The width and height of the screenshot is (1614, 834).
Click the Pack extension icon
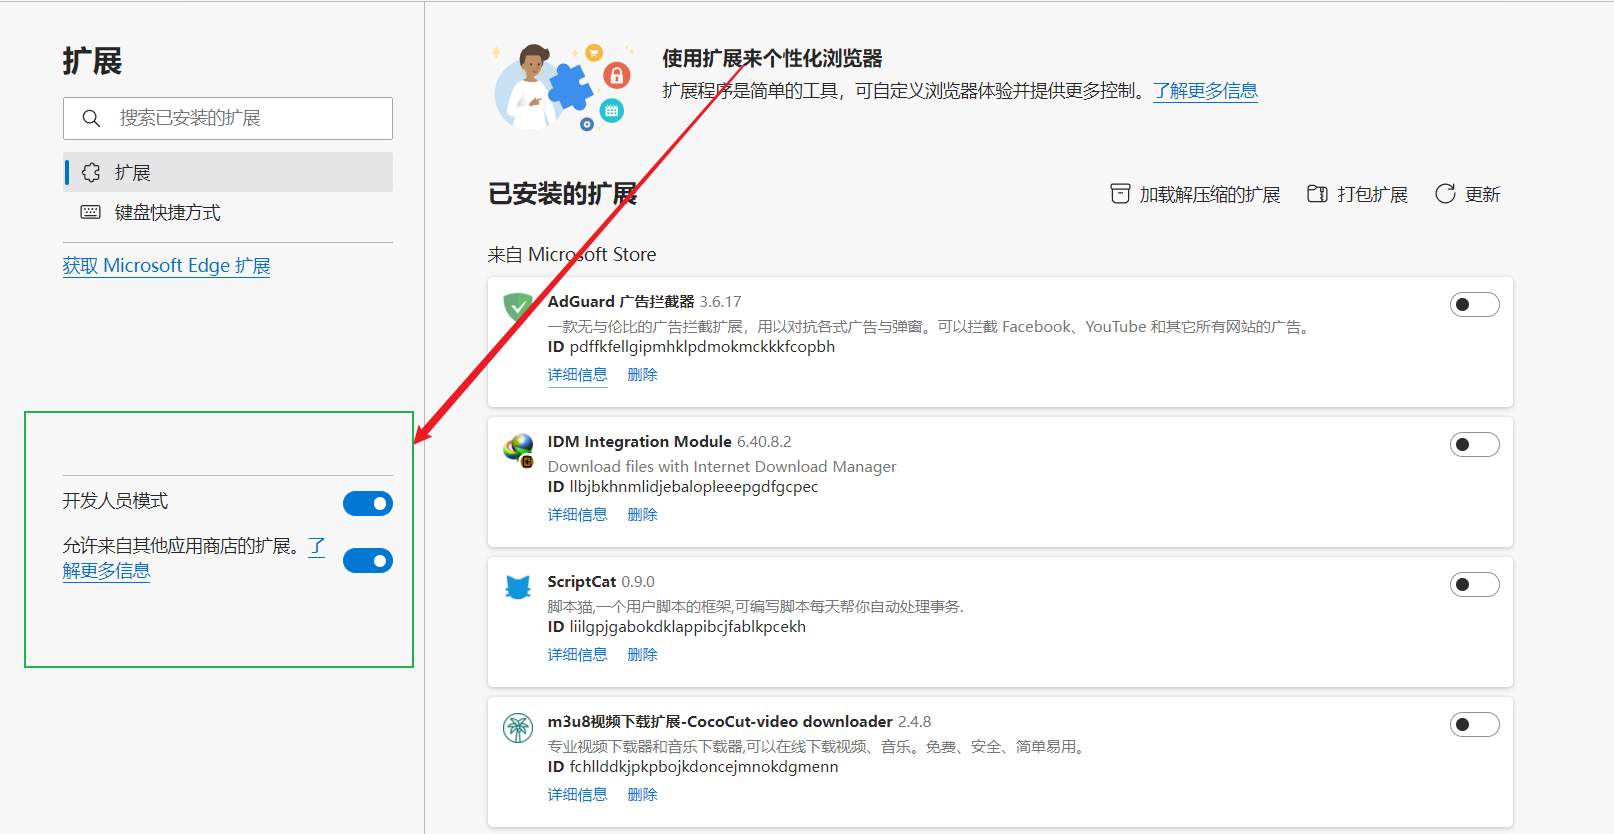1318,194
